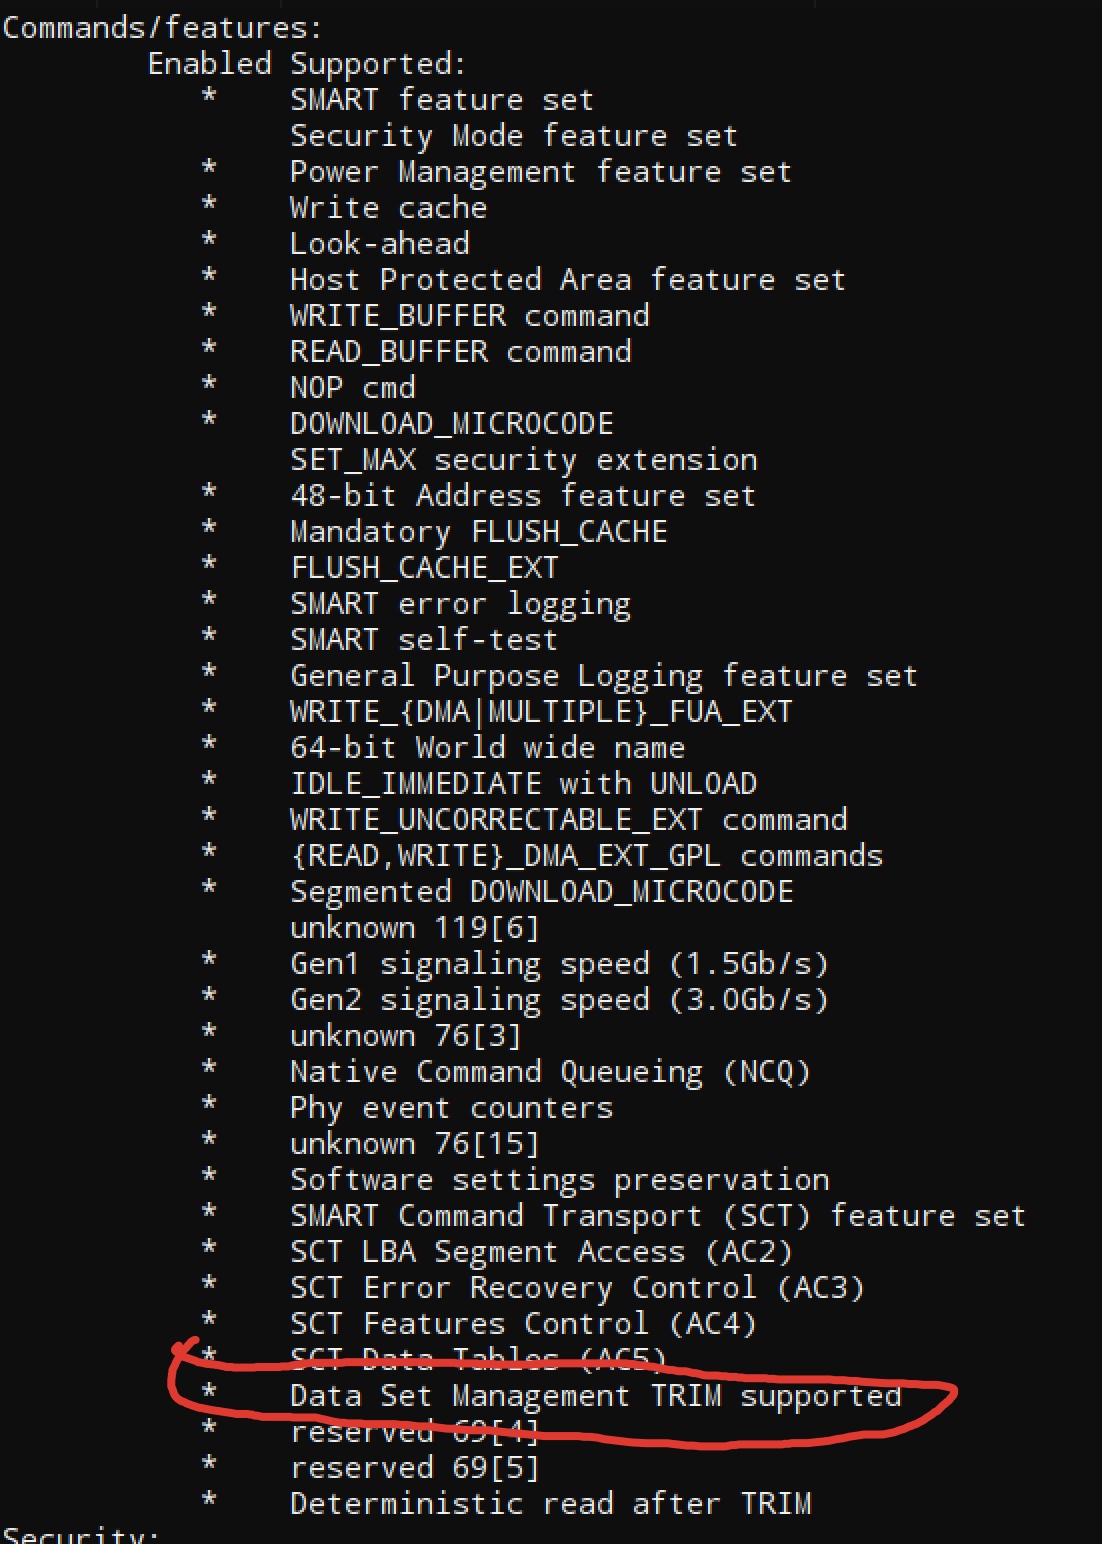The height and width of the screenshot is (1544, 1102).
Task: Click the 'Commands/features:' heading
Action: click(x=162, y=28)
